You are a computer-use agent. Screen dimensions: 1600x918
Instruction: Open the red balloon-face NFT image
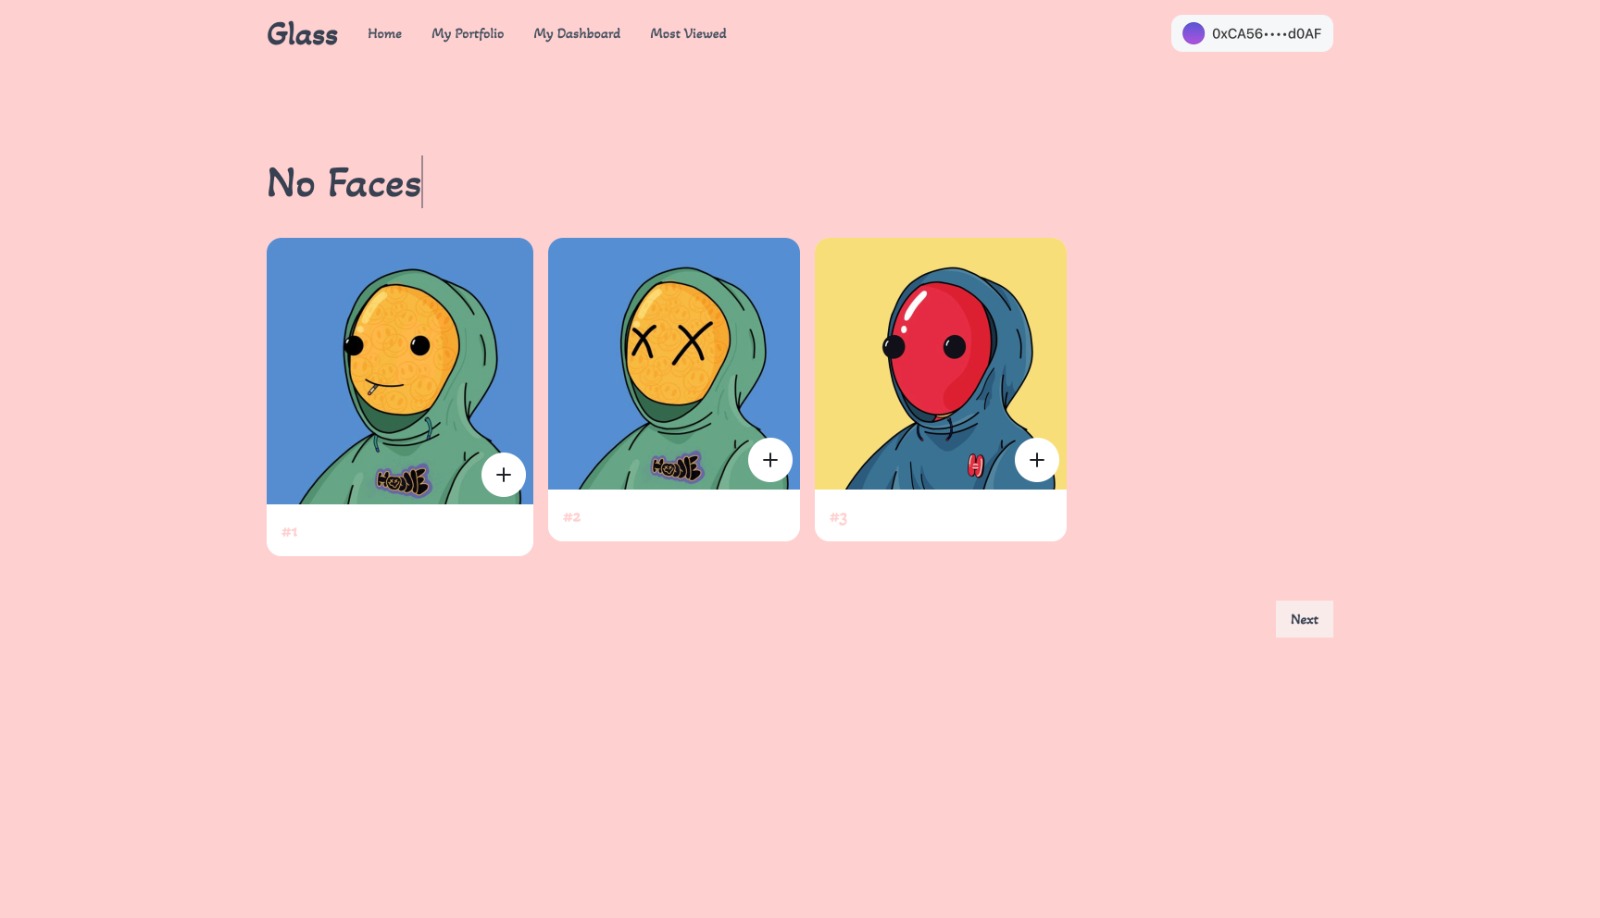pyautogui.click(x=940, y=364)
